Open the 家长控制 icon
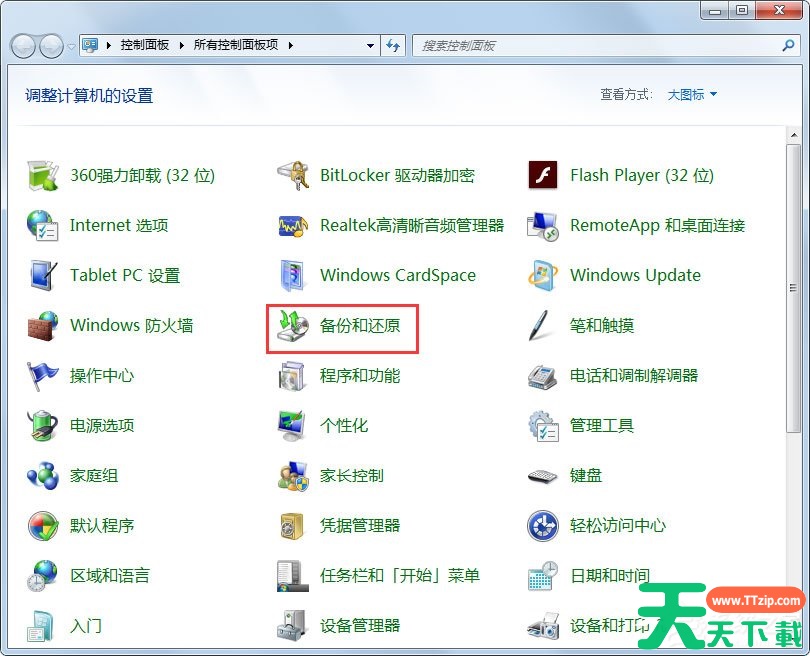 tap(292, 476)
